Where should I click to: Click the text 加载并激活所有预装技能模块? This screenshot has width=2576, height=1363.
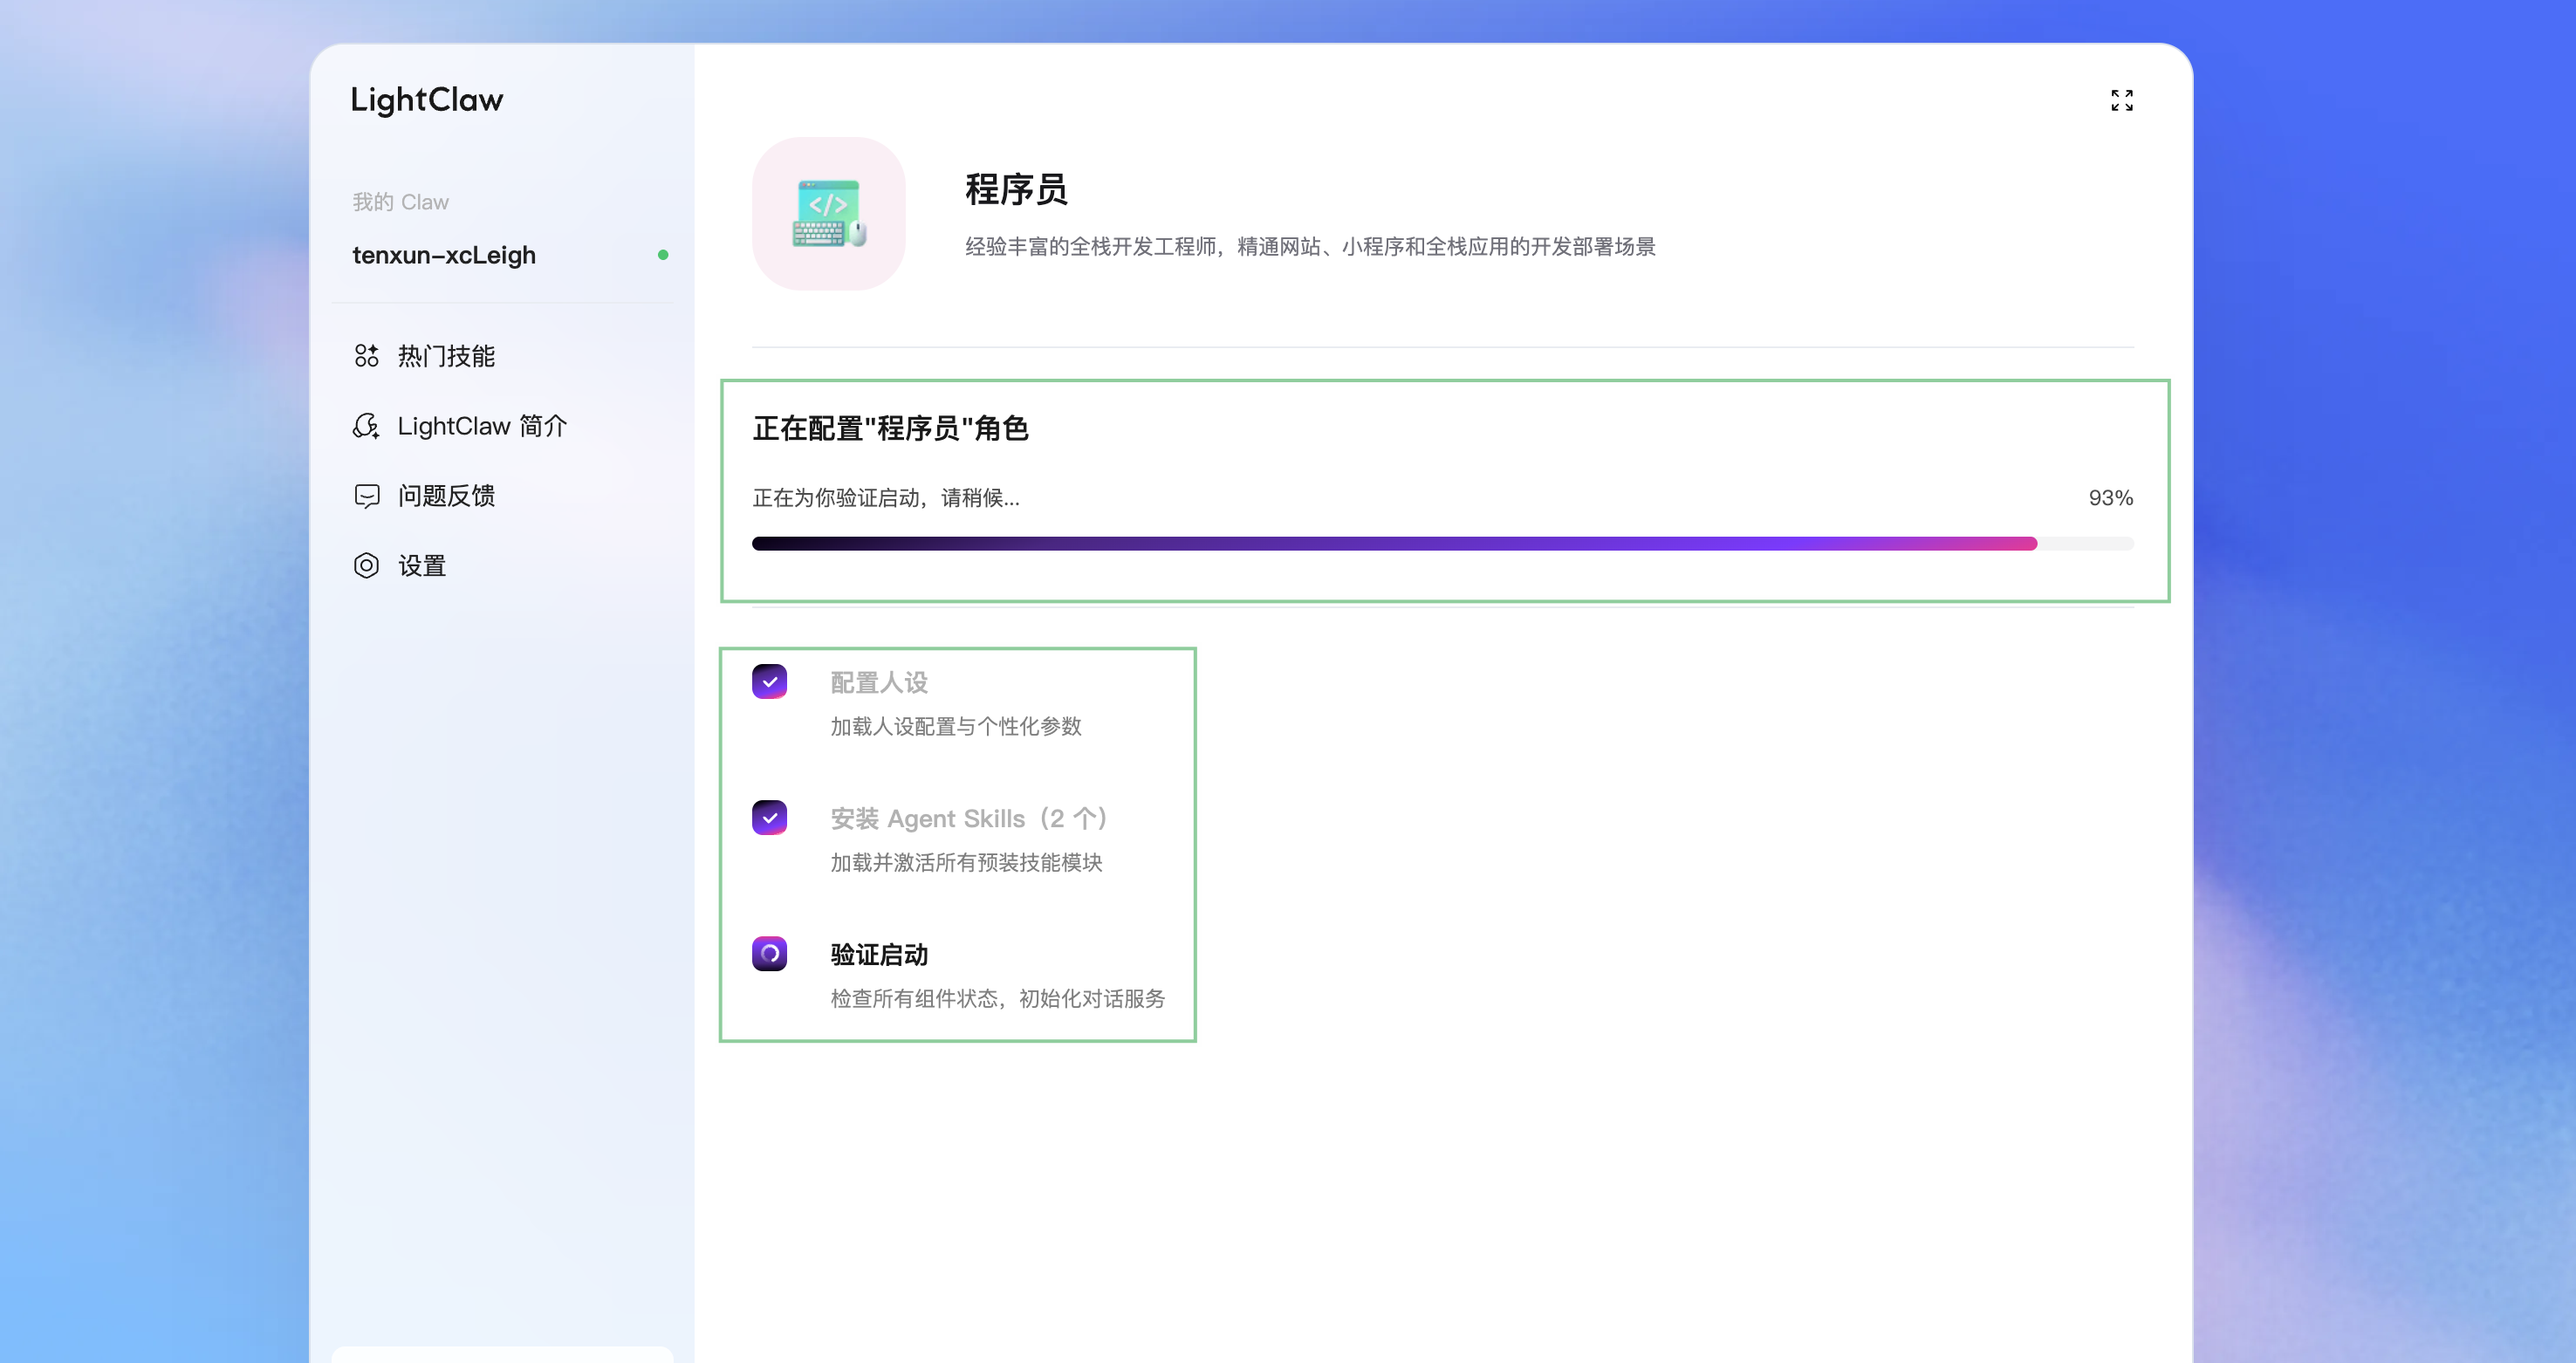(966, 862)
